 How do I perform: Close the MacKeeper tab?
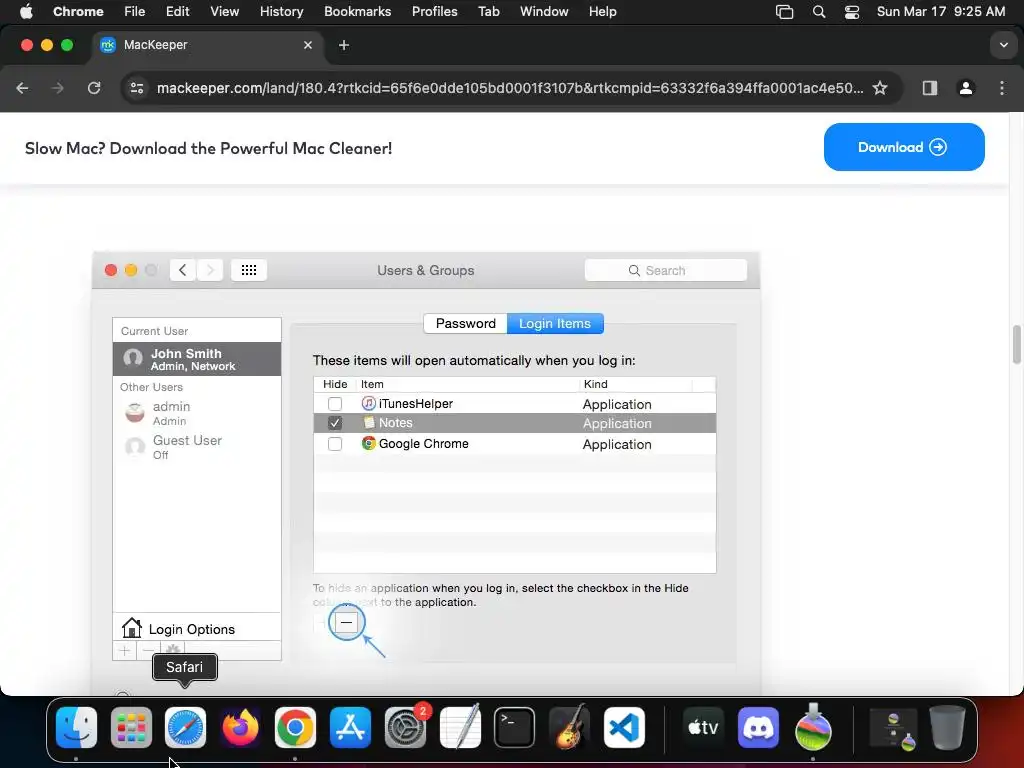308,45
